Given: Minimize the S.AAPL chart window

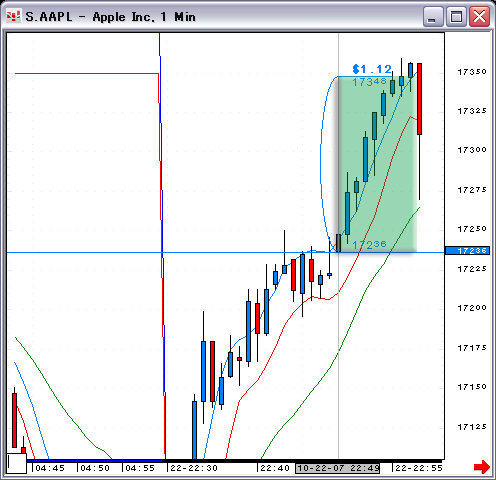Looking at the screenshot, I should 433,16.
